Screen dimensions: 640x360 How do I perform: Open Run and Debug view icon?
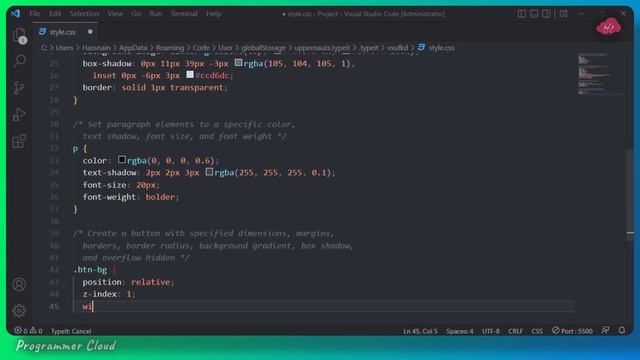[x=19, y=114]
